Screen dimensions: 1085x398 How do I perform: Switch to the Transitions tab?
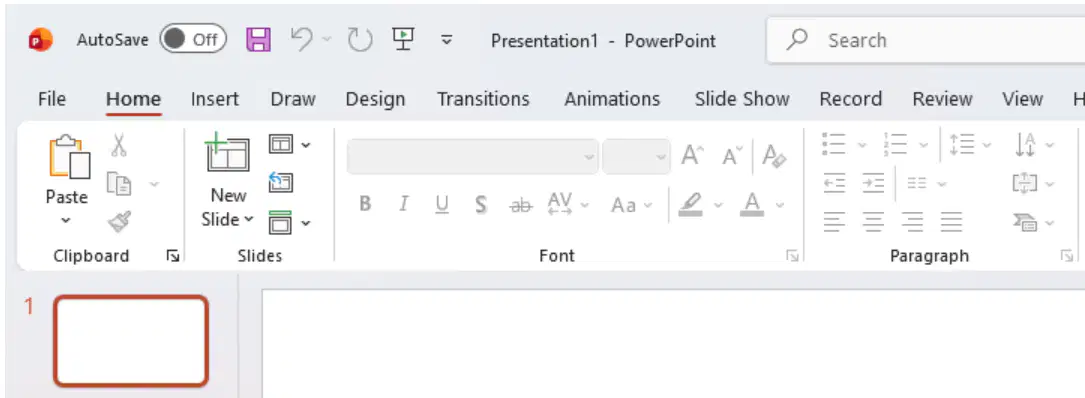click(x=483, y=99)
